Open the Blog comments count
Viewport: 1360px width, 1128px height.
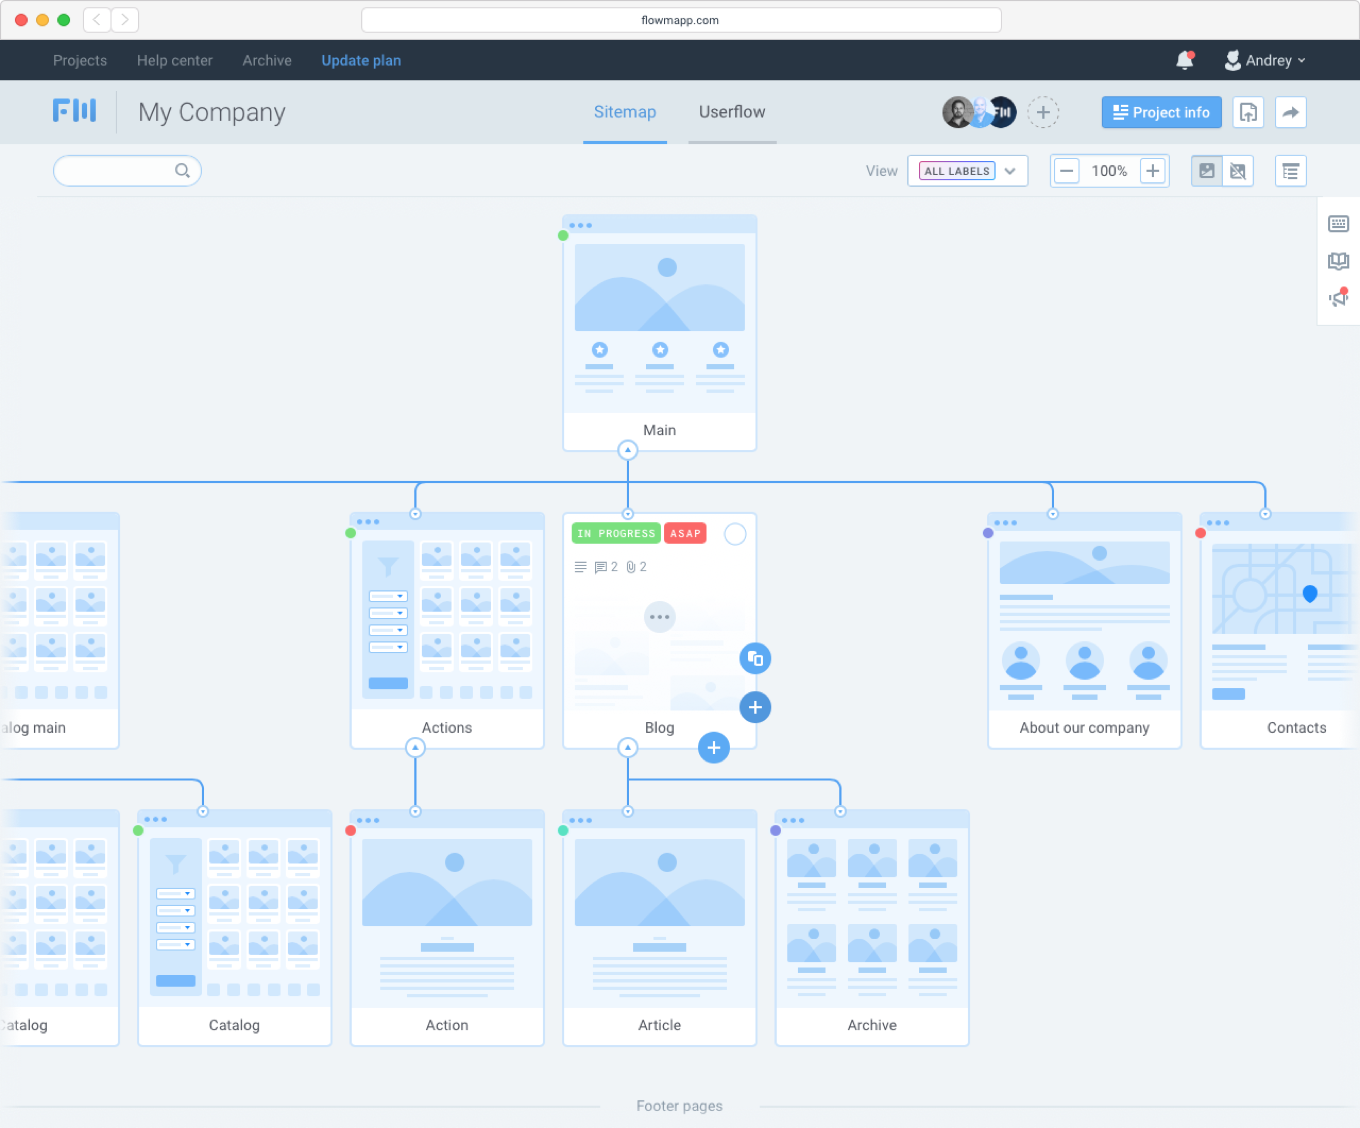coord(606,567)
